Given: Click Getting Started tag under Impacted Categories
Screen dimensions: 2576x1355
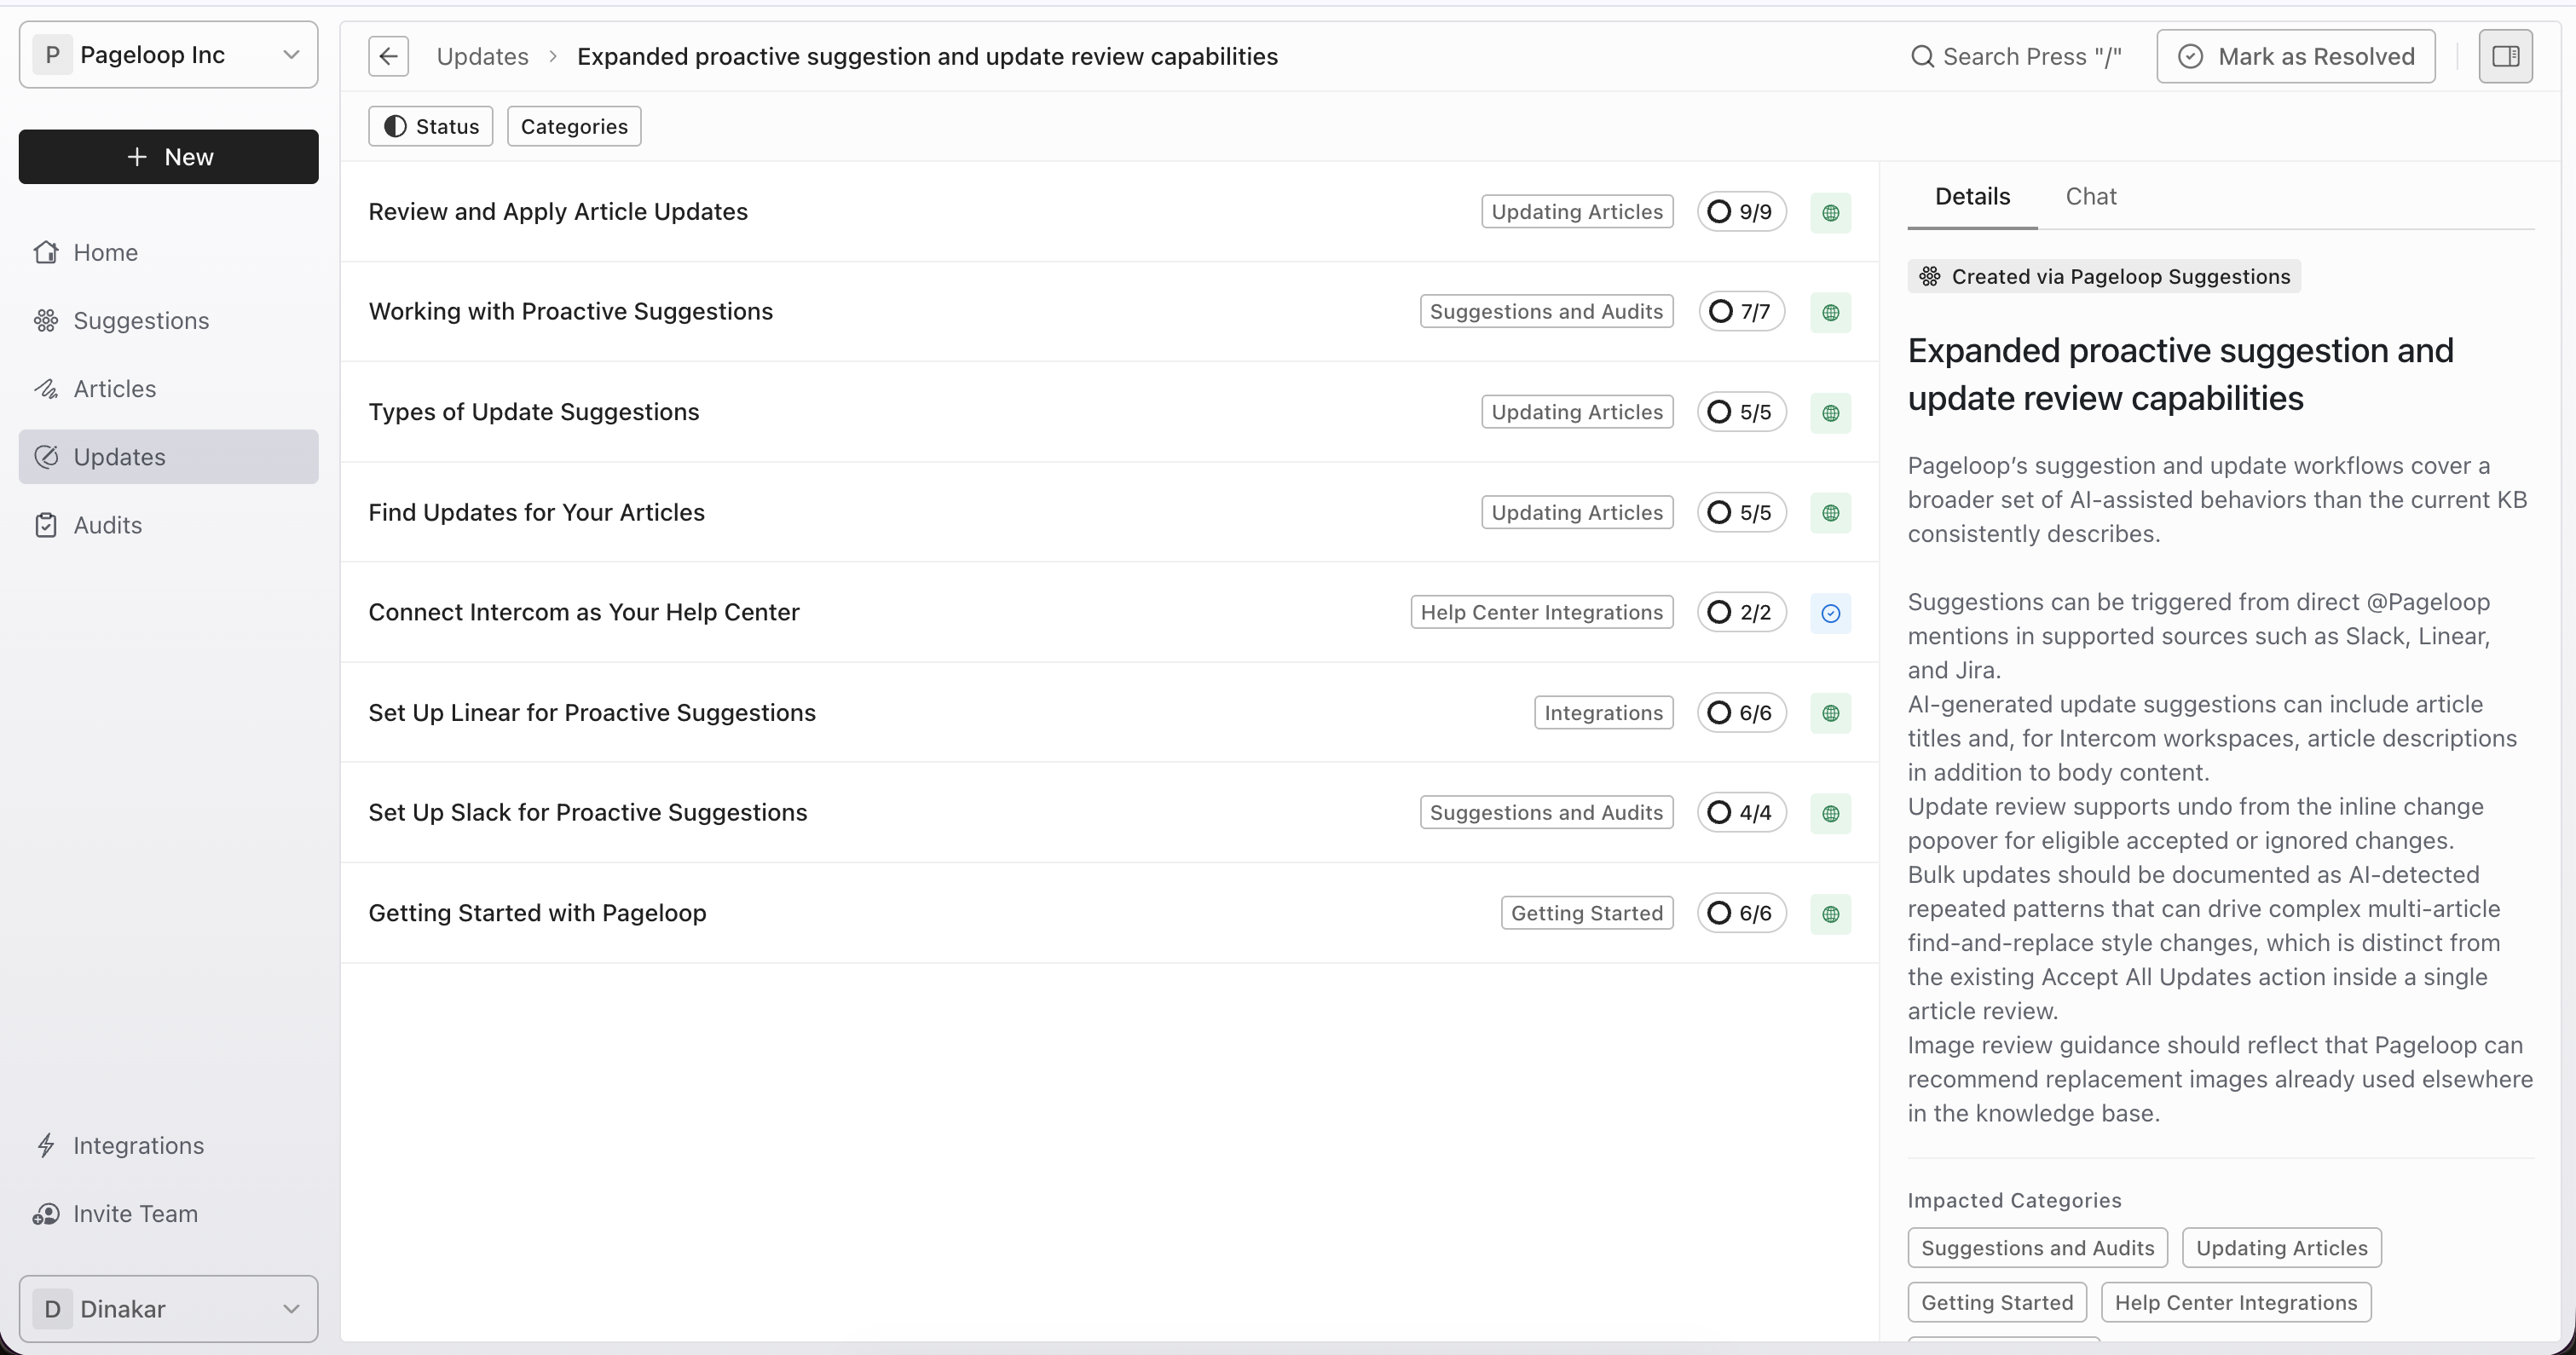Looking at the screenshot, I should 1996,1302.
